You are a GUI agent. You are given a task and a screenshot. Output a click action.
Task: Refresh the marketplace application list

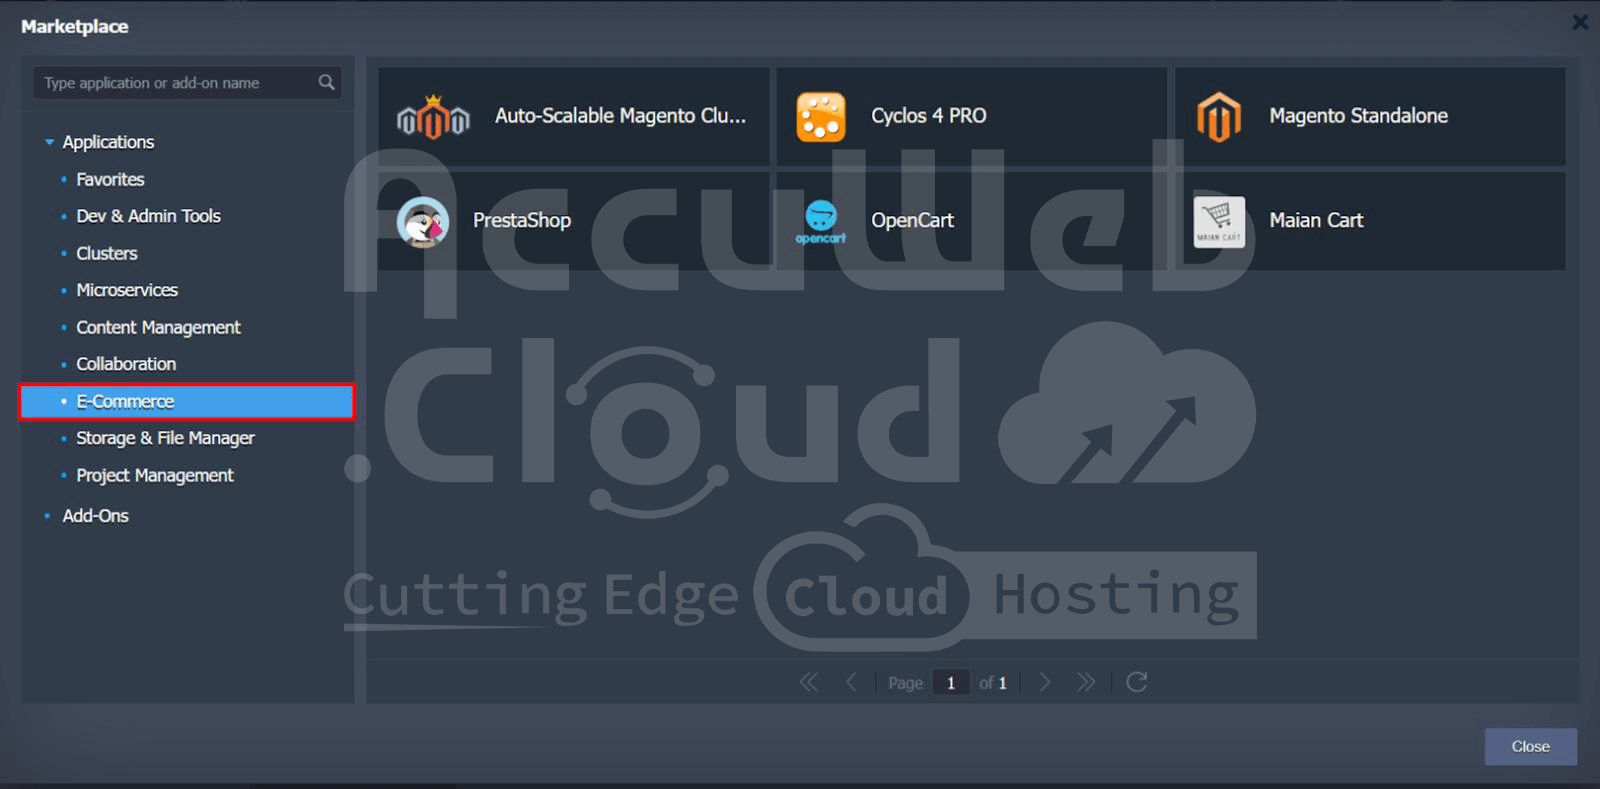pos(1136,682)
